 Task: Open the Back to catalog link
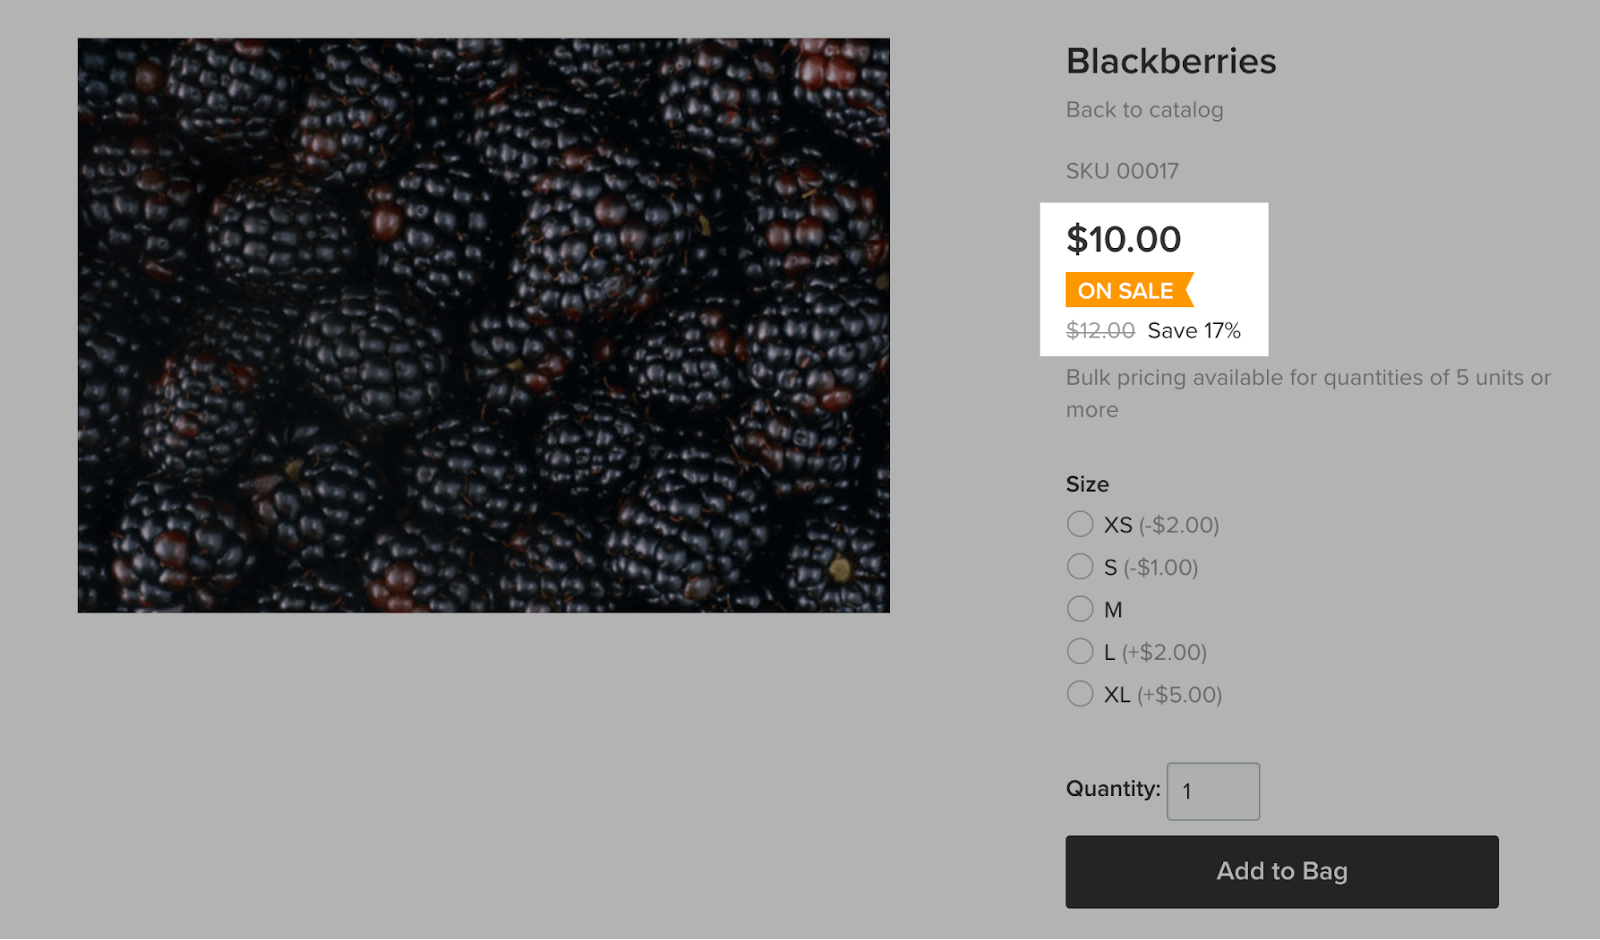(x=1143, y=110)
